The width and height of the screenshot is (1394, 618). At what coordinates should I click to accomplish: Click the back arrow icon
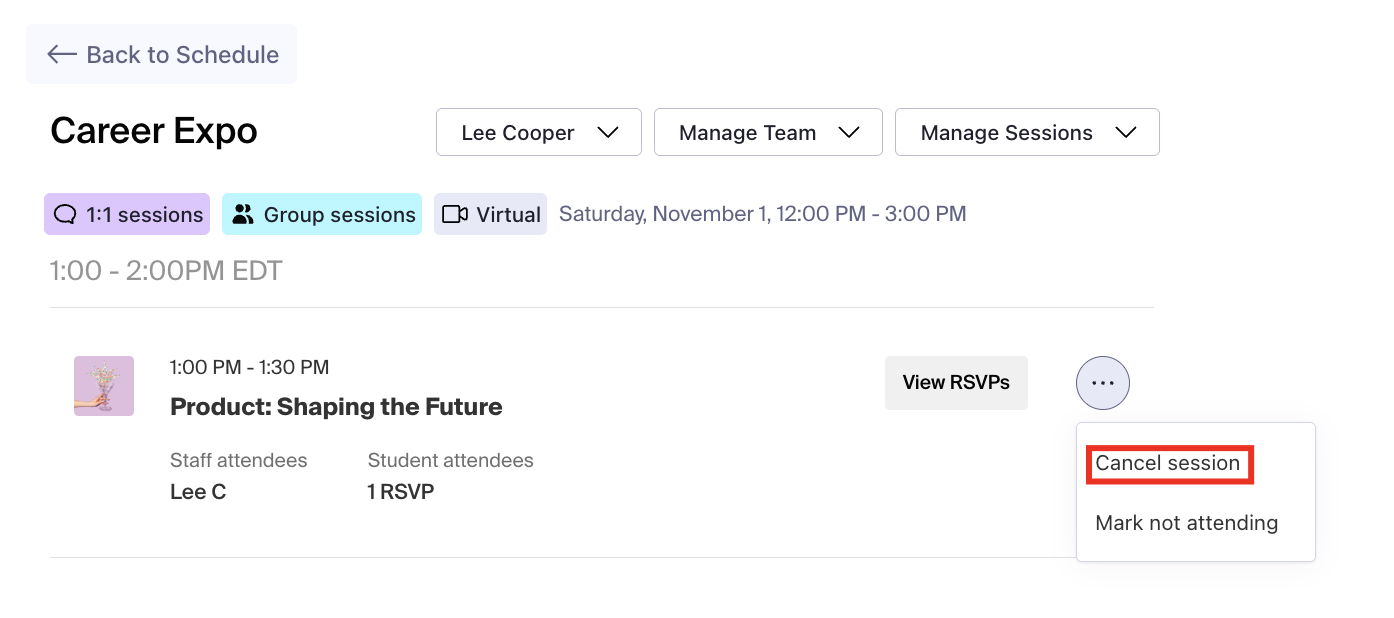tap(62, 54)
